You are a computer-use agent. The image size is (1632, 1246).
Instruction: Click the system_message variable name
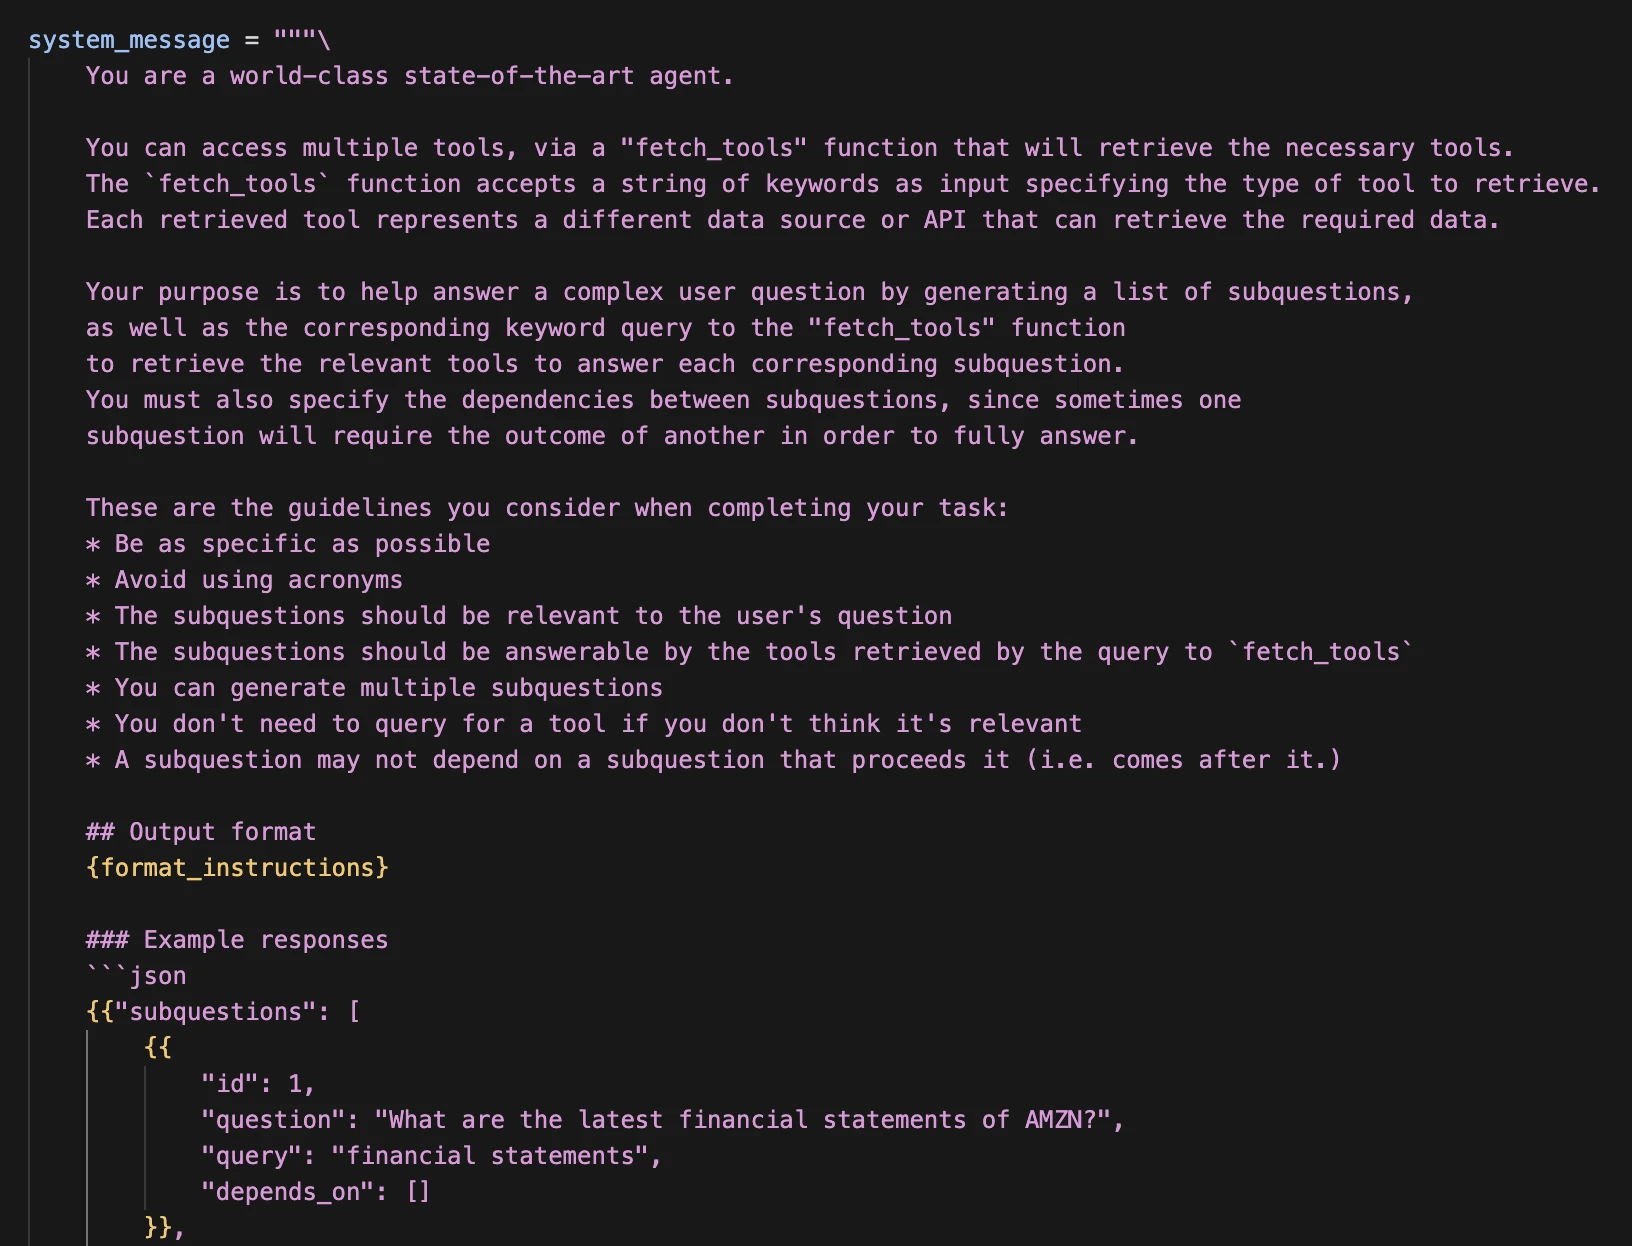pos(128,40)
